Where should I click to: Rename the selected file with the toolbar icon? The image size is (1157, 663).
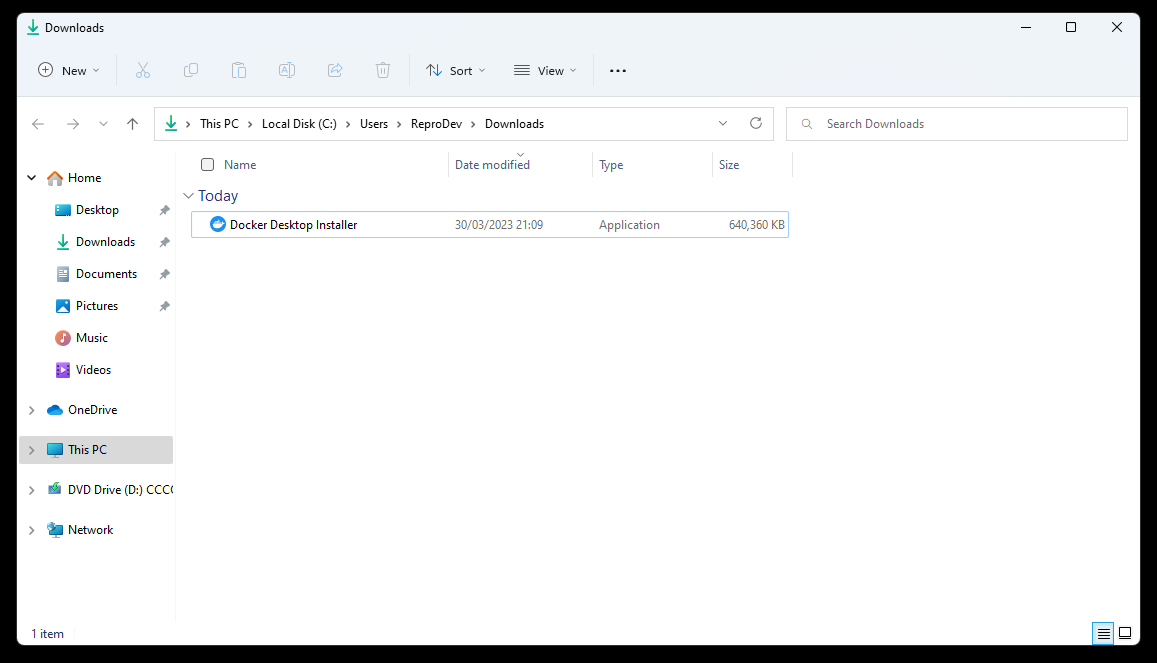click(x=287, y=70)
